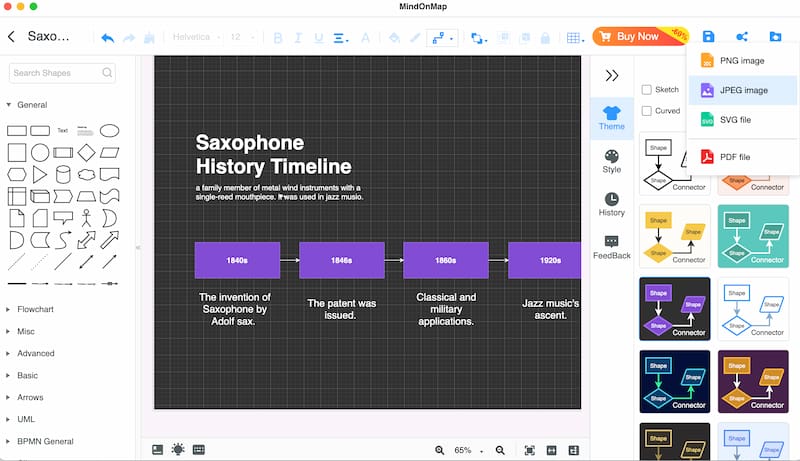Export as JPEG image
This screenshot has width=800, height=461.
742,90
